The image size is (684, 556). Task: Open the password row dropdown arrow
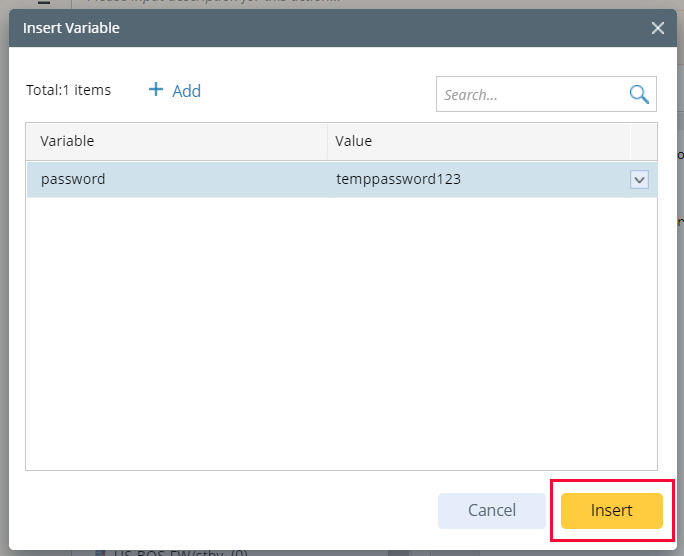(x=640, y=180)
